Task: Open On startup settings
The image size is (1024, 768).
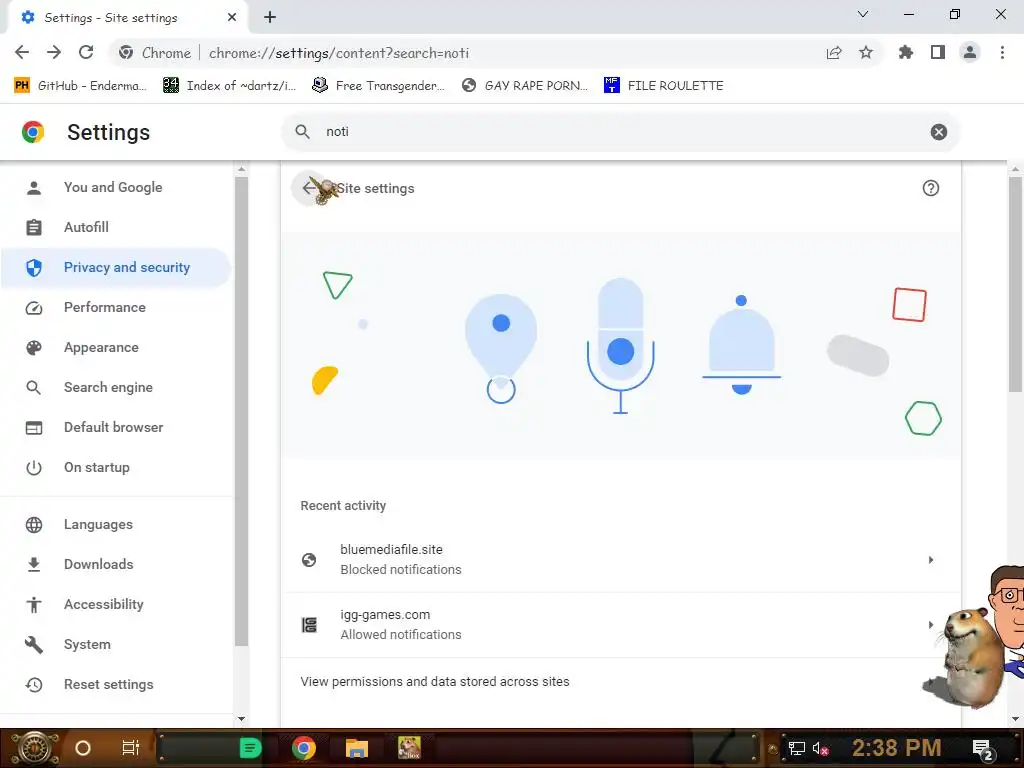Action: [116, 468]
